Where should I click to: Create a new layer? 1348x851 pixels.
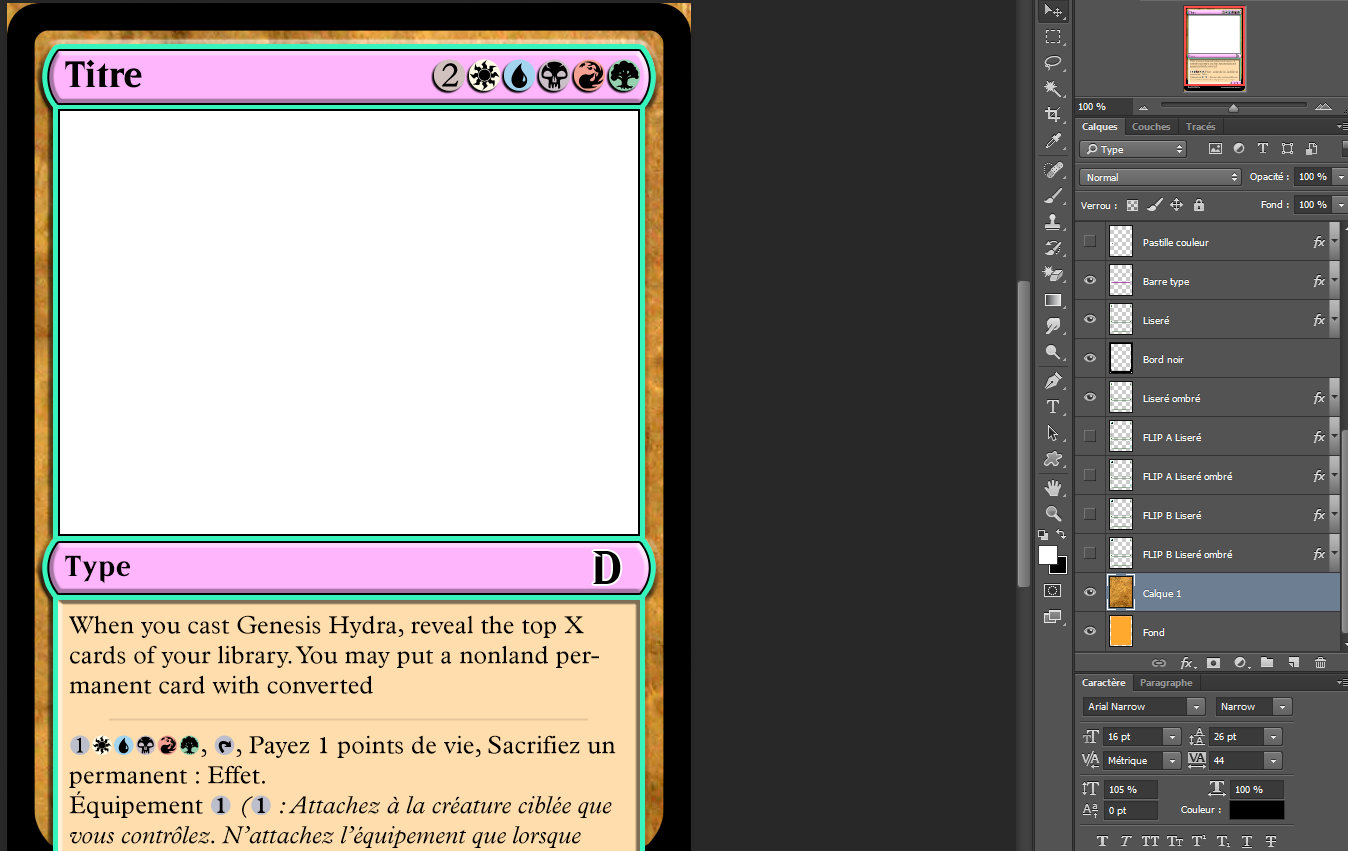(1293, 662)
